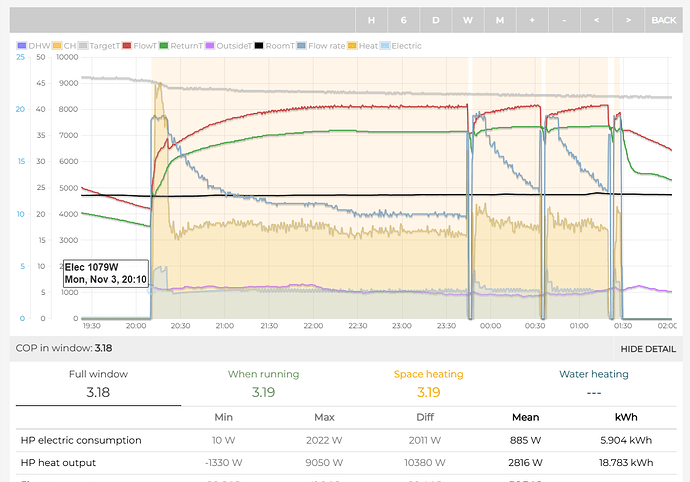Switch to the D (day) view
690x482 pixels.
point(435,19)
